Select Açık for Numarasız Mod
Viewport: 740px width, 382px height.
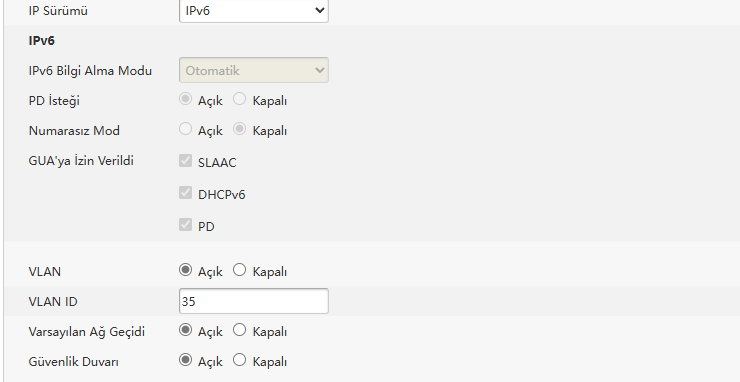tap(185, 129)
